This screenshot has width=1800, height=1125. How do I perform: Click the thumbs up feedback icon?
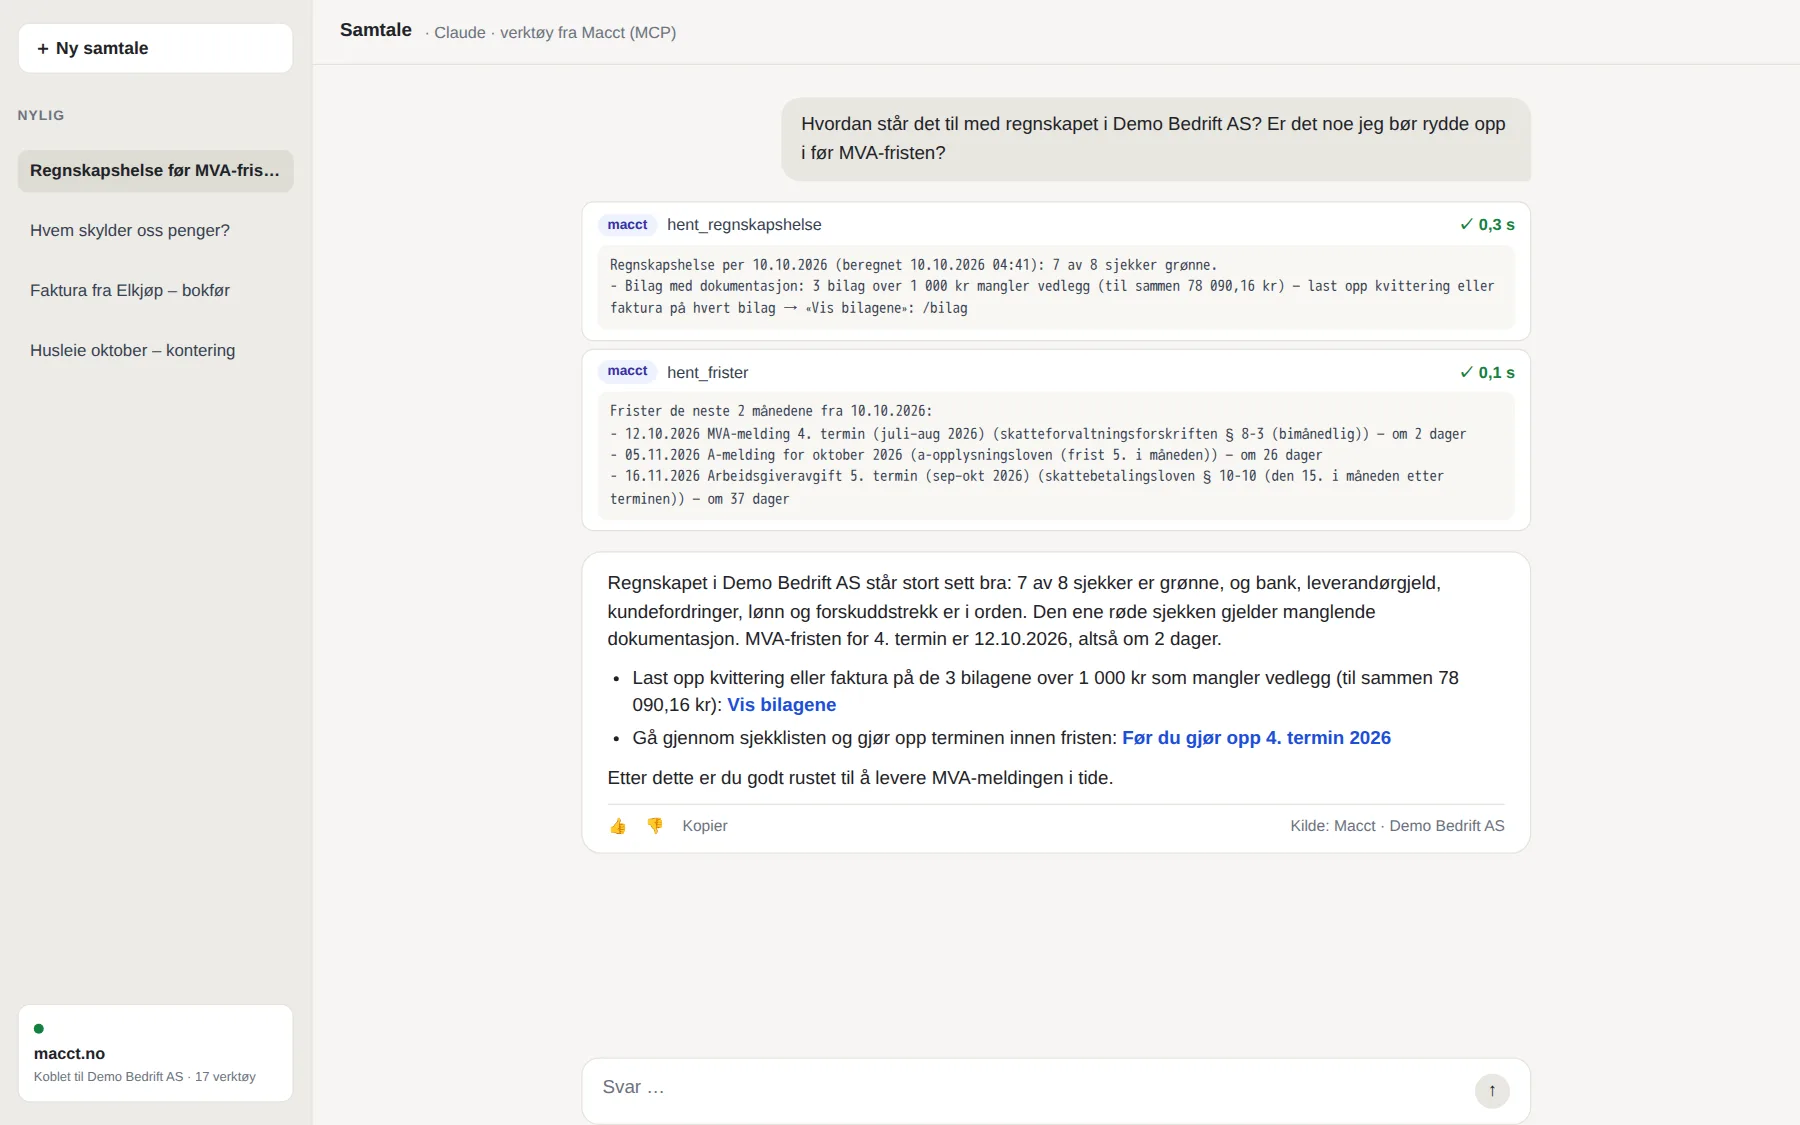[618, 826]
